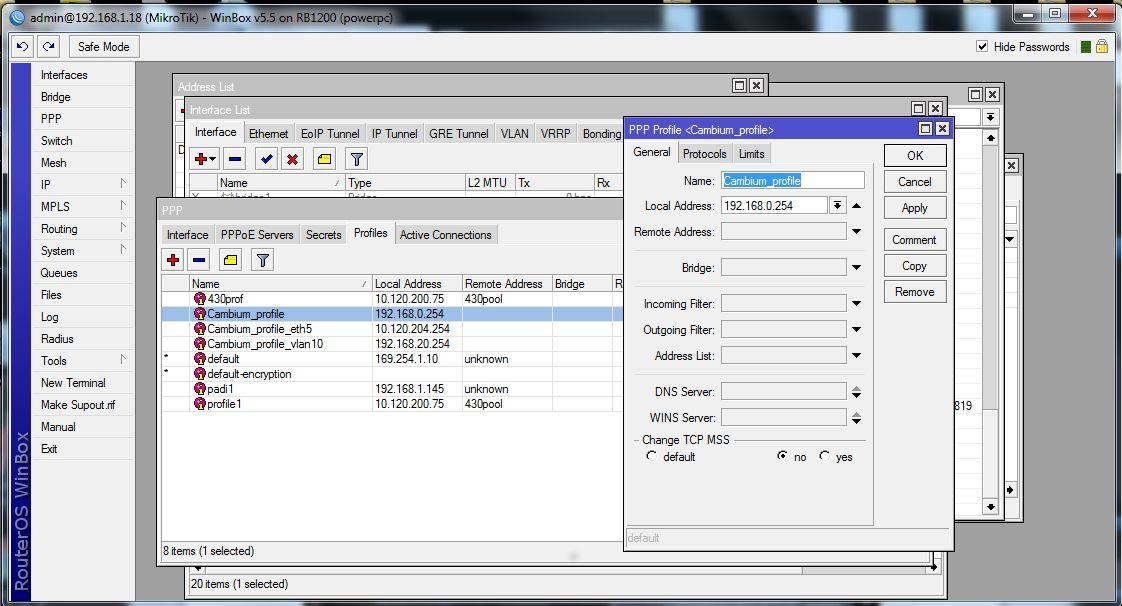
Task: Open the PPPoE Servers tab in PPP window
Action: coord(257,235)
